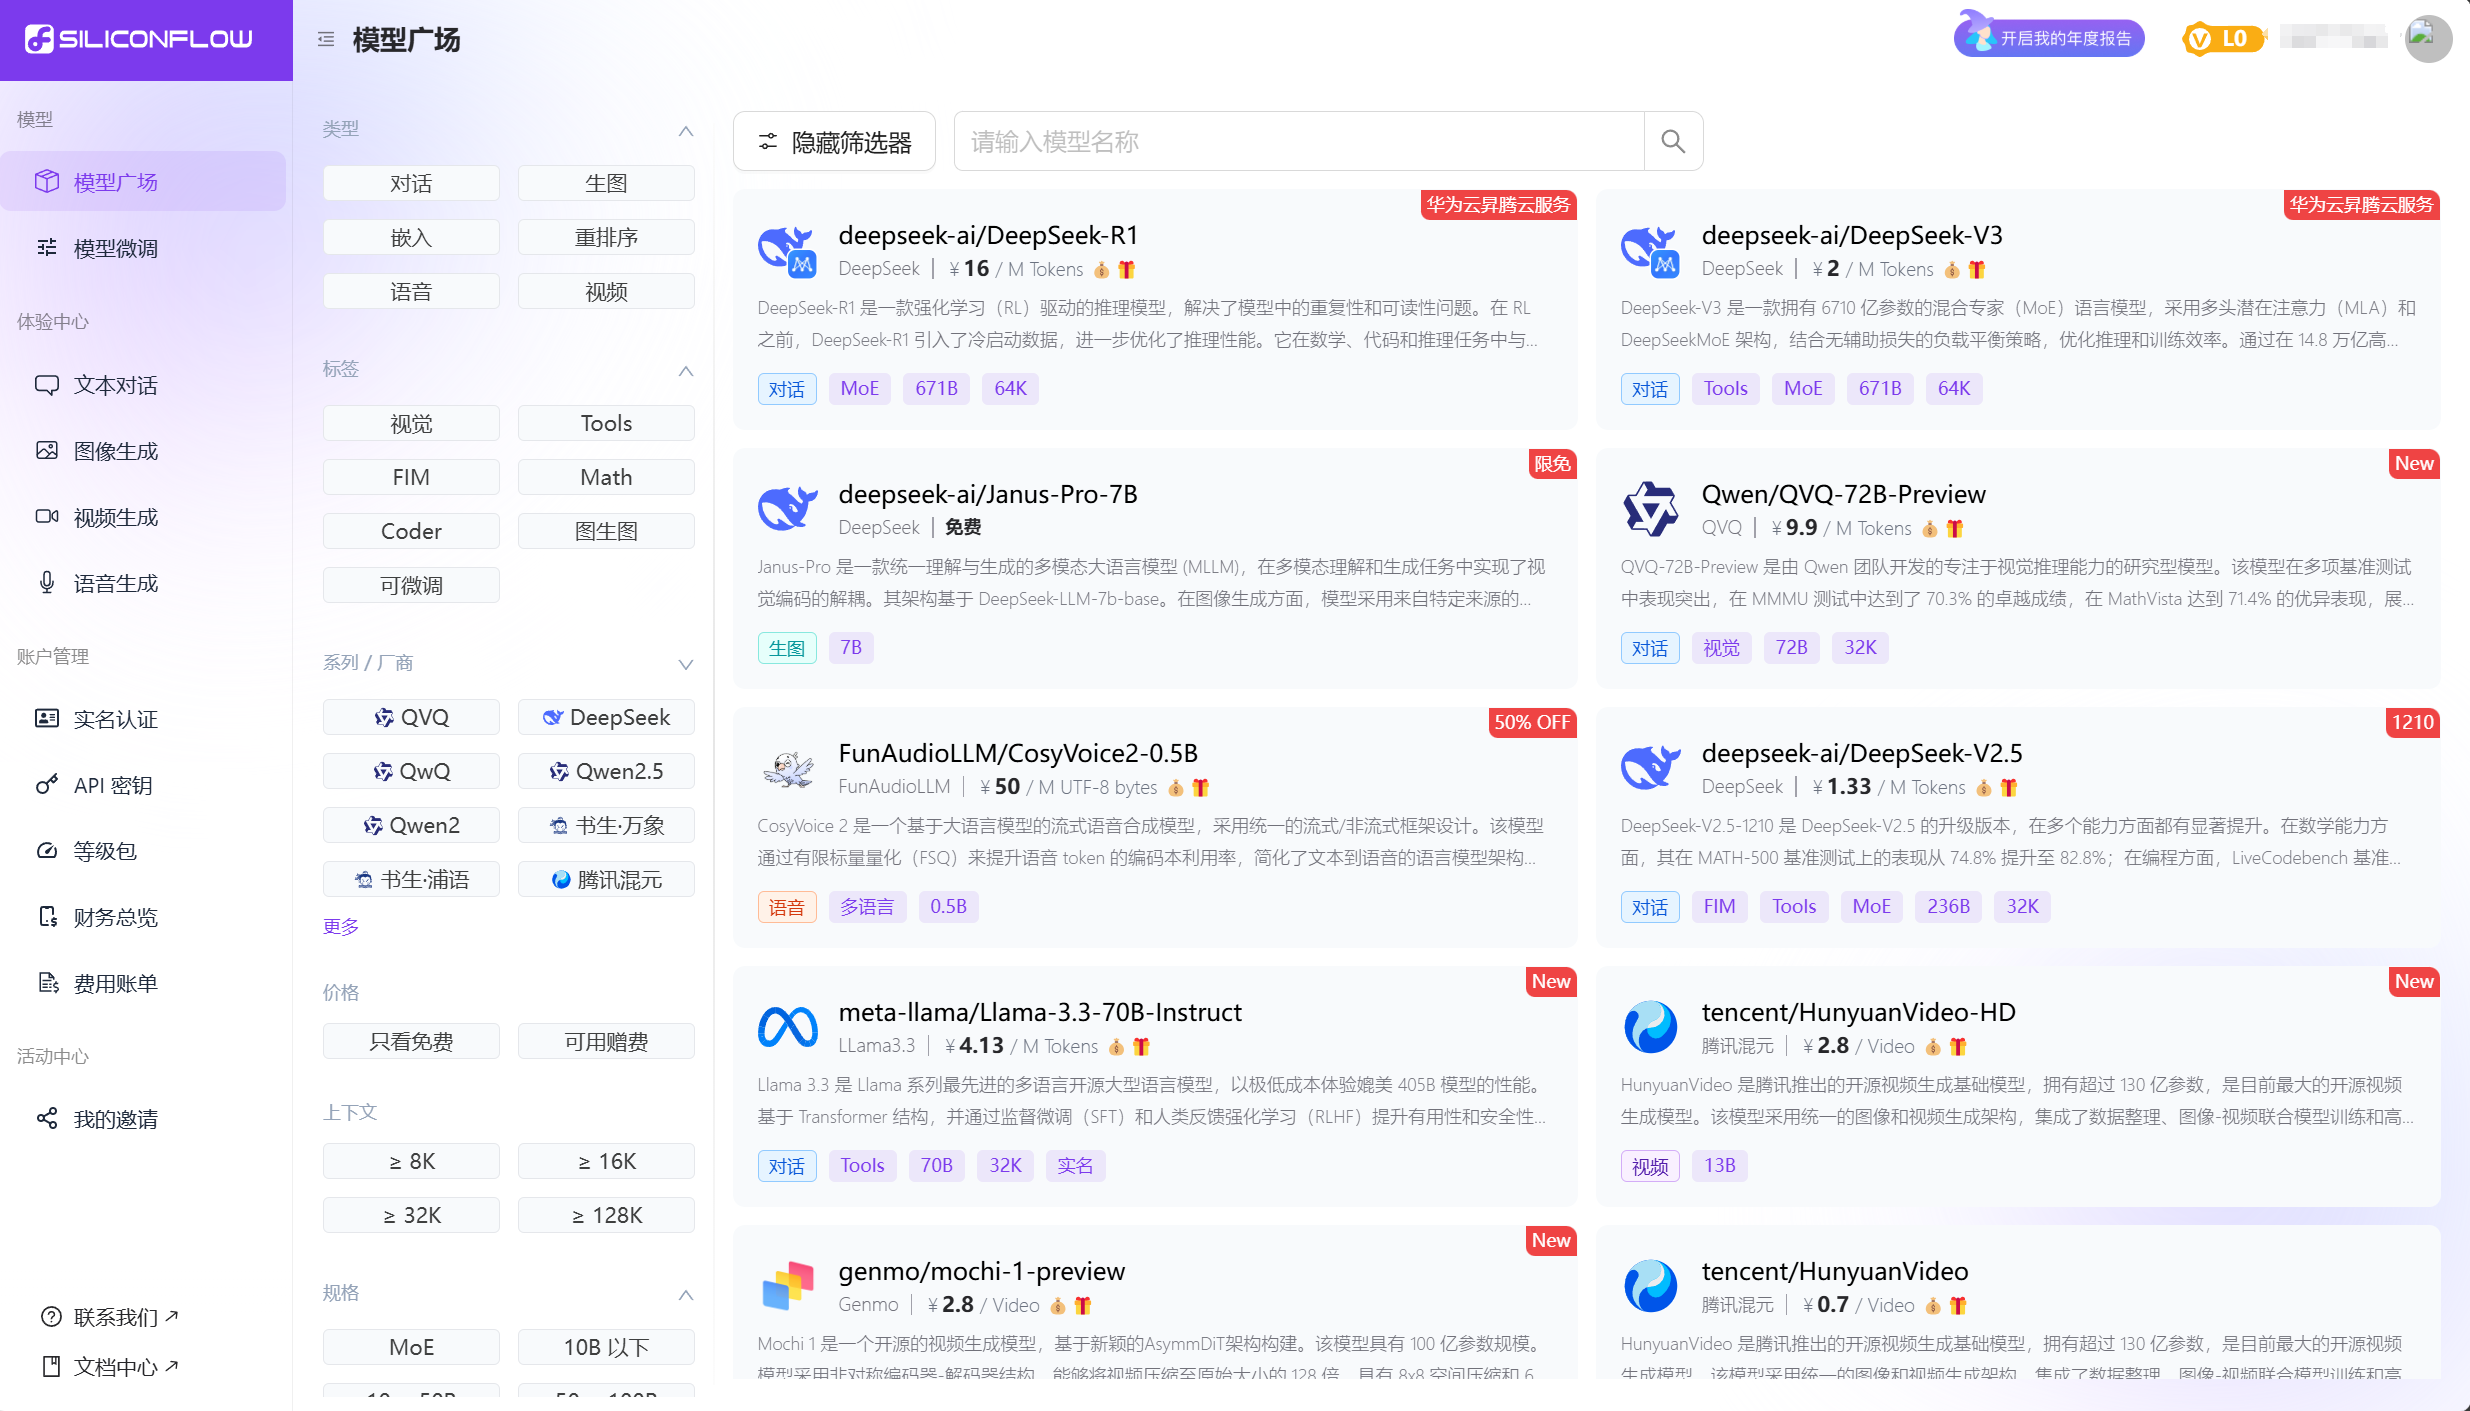Viewport: 2470px width, 1411px height.
Task: Click the tencent/HunyuanVideo card logo
Action: [x=1650, y=1285]
